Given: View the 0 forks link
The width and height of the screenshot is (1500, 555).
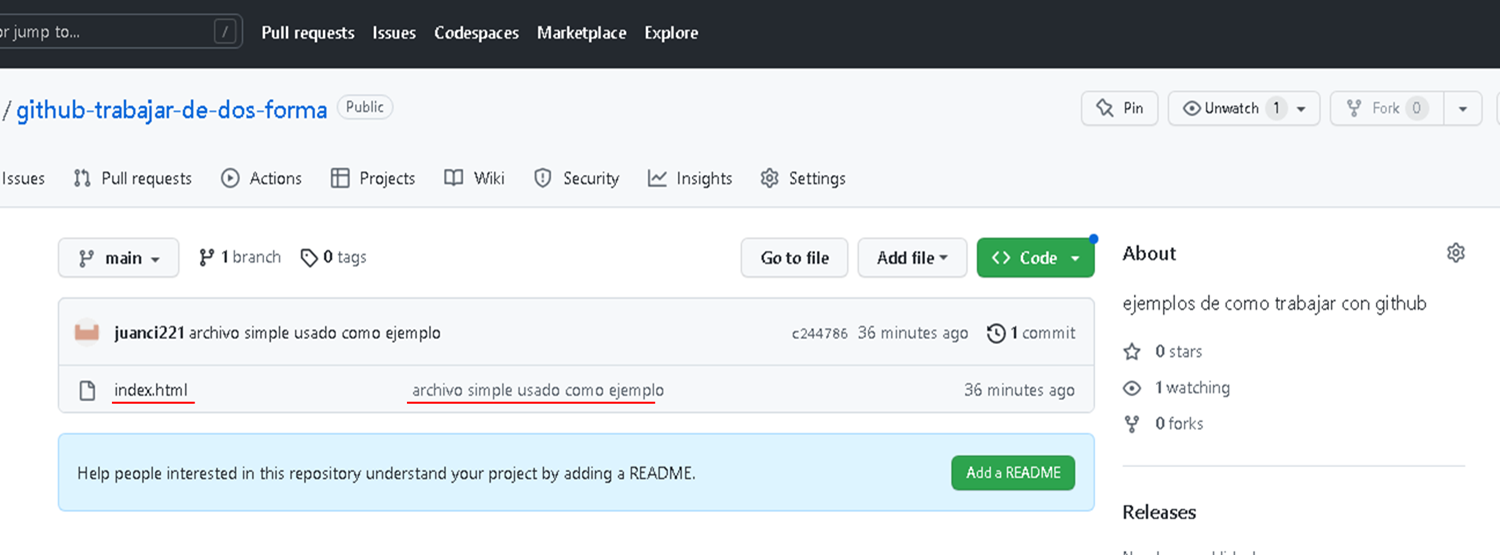Looking at the screenshot, I should pyautogui.click(x=1163, y=424).
